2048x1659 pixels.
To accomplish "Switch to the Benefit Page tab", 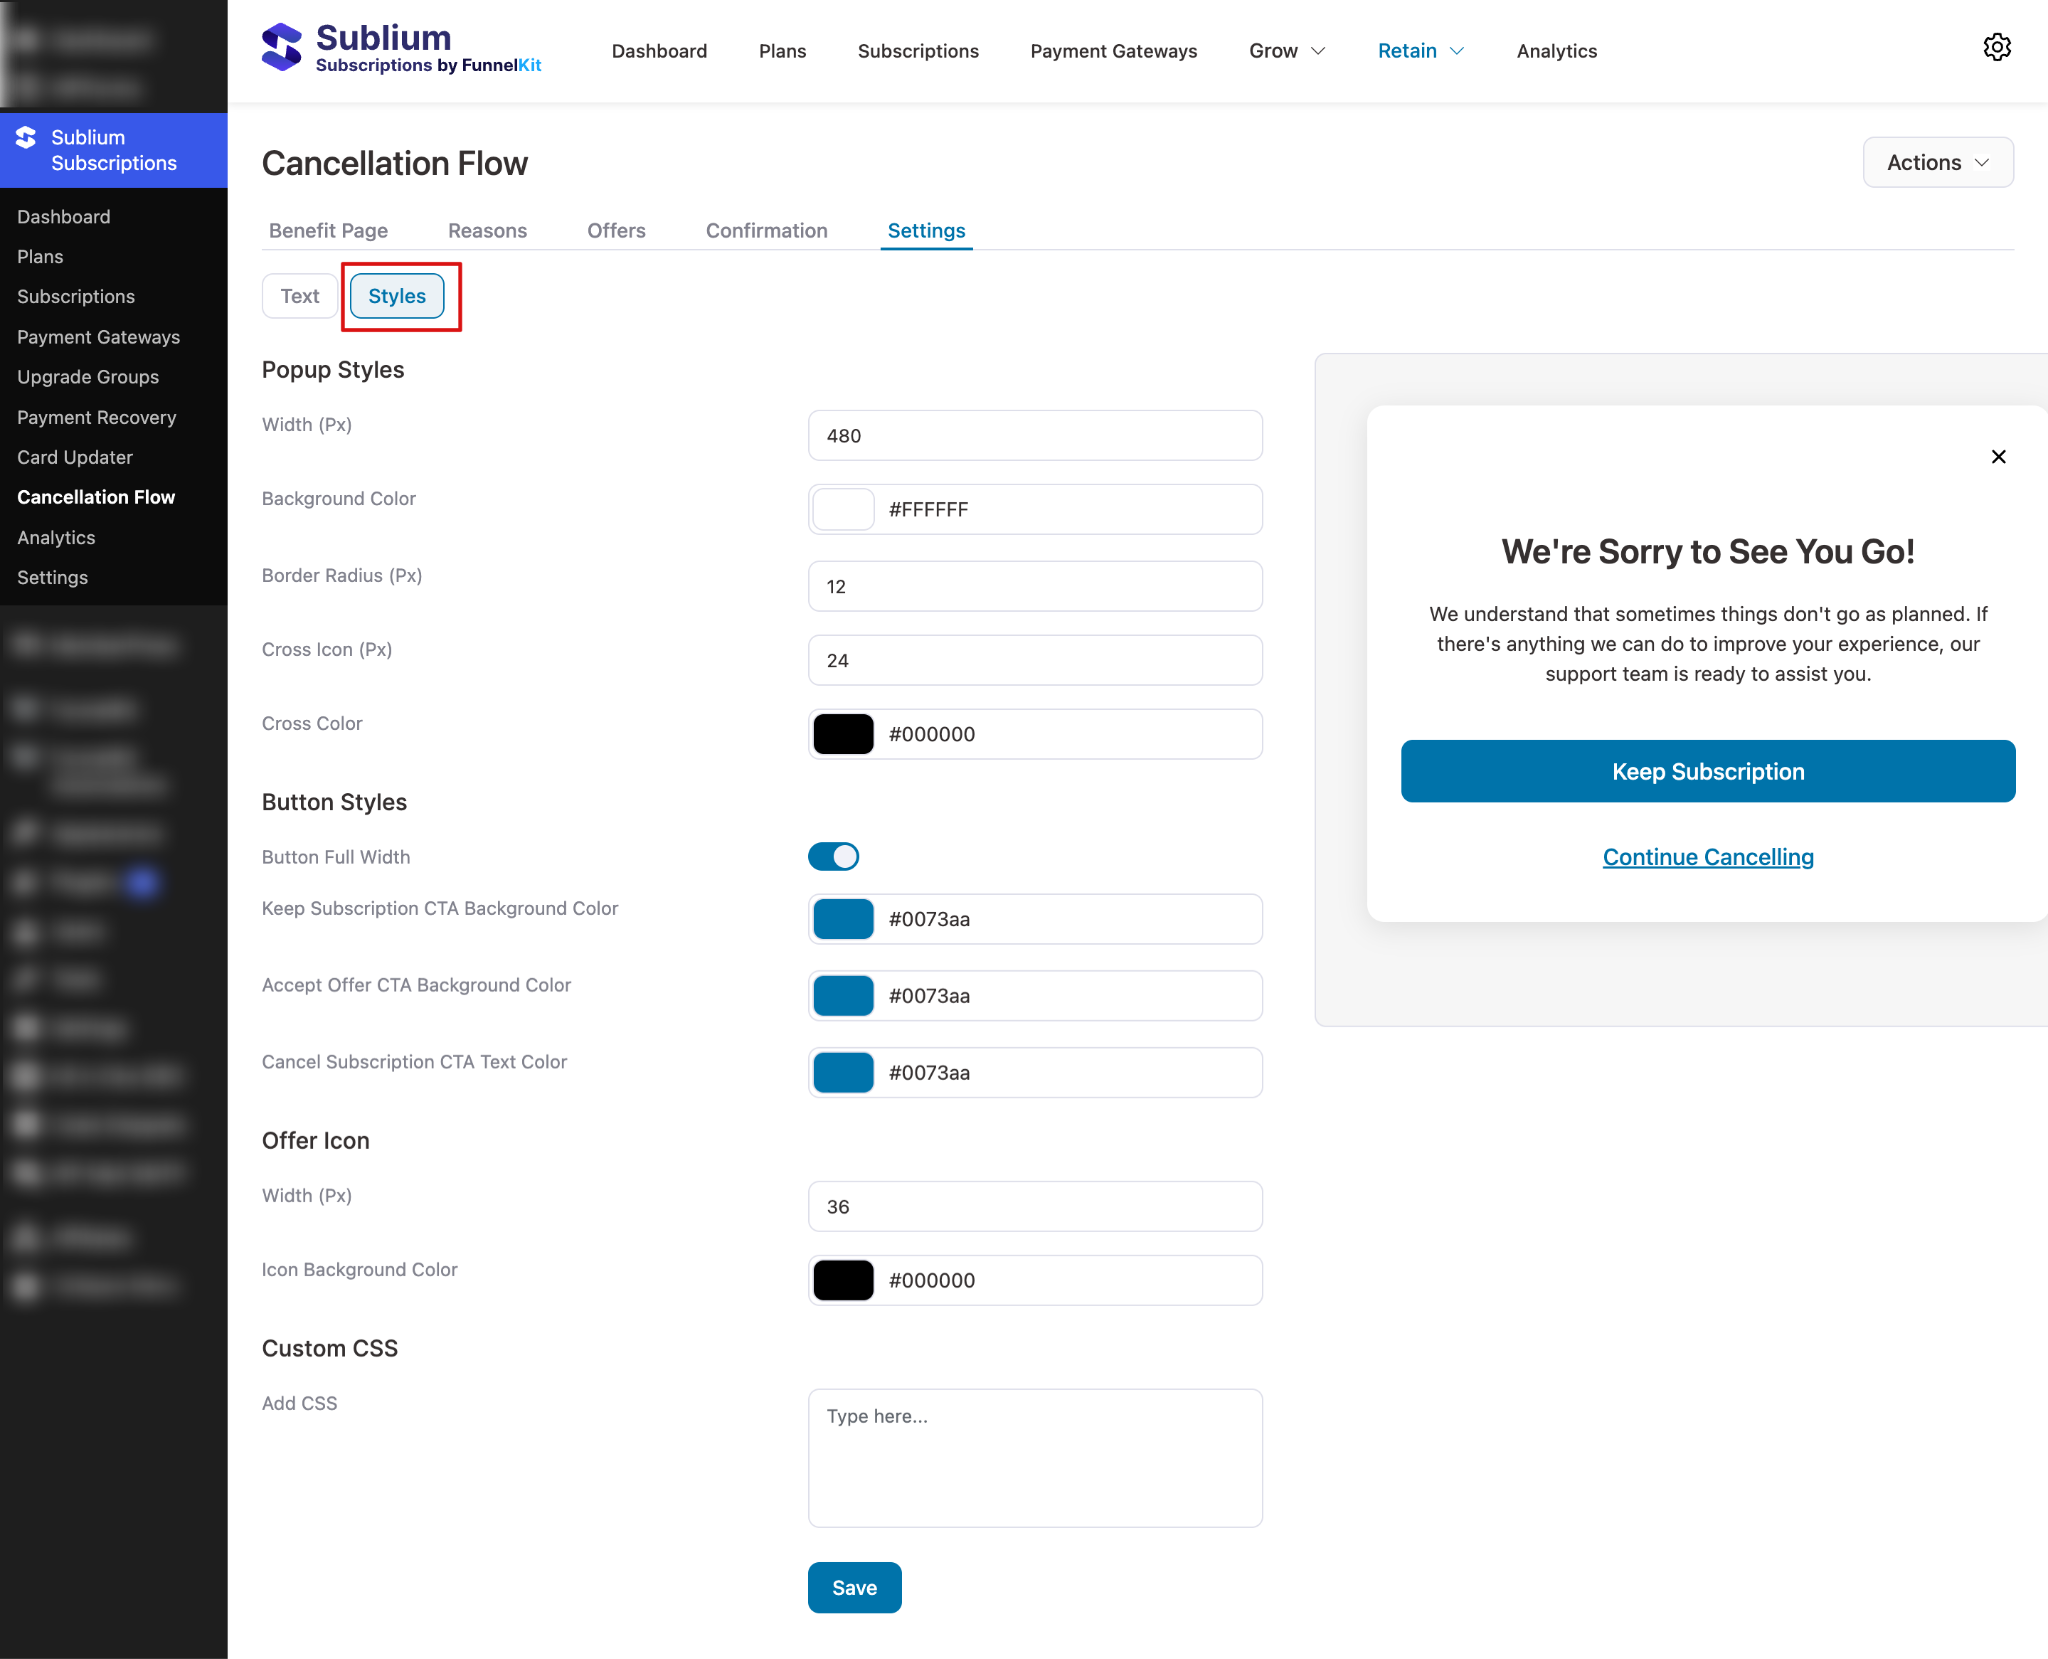I will (x=328, y=231).
